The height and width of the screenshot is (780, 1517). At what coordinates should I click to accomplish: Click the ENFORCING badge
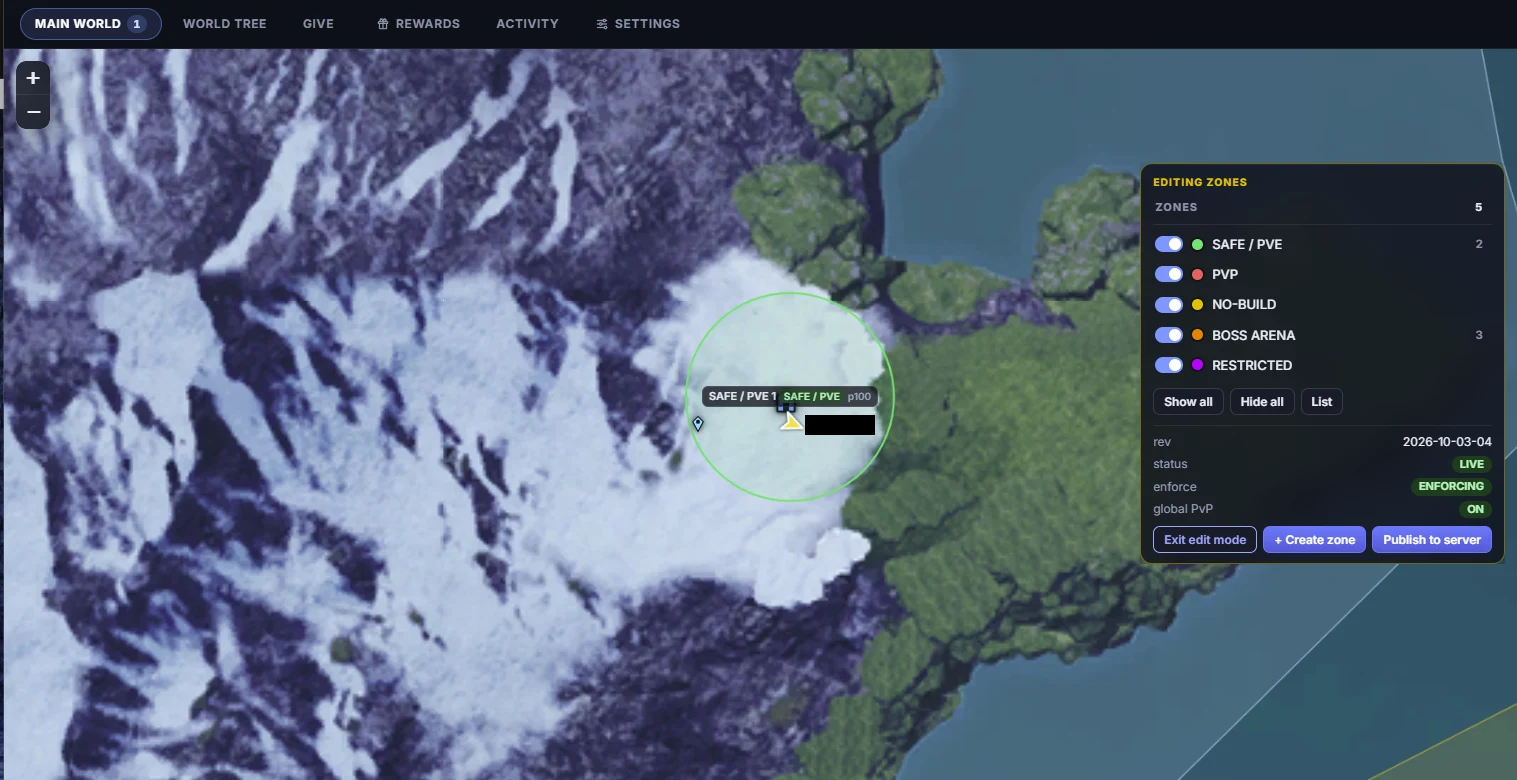click(x=1451, y=486)
